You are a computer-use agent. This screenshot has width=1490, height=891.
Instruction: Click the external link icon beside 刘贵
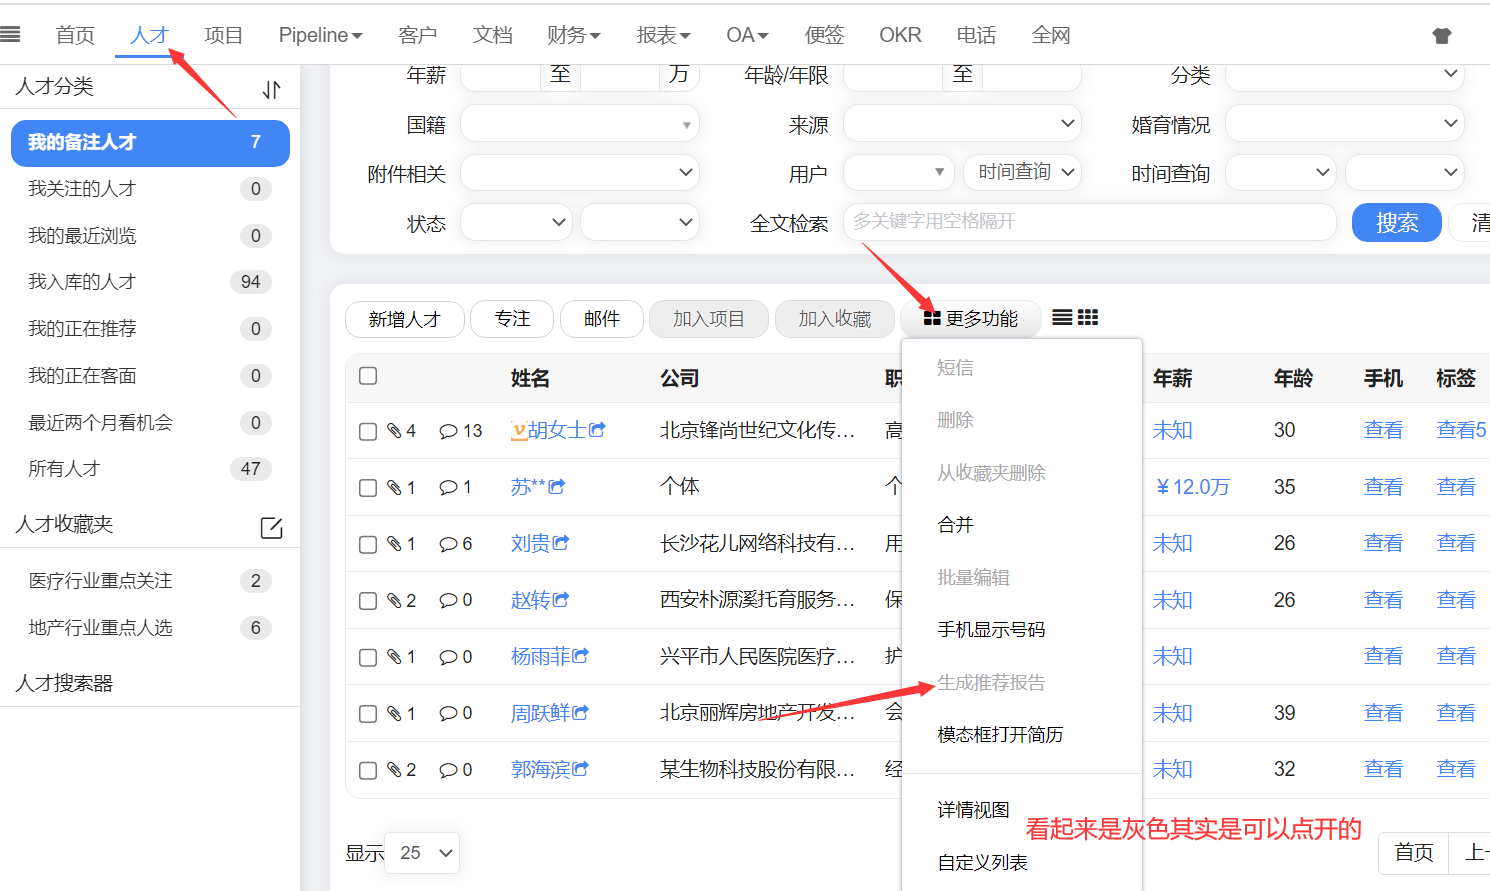click(561, 542)
